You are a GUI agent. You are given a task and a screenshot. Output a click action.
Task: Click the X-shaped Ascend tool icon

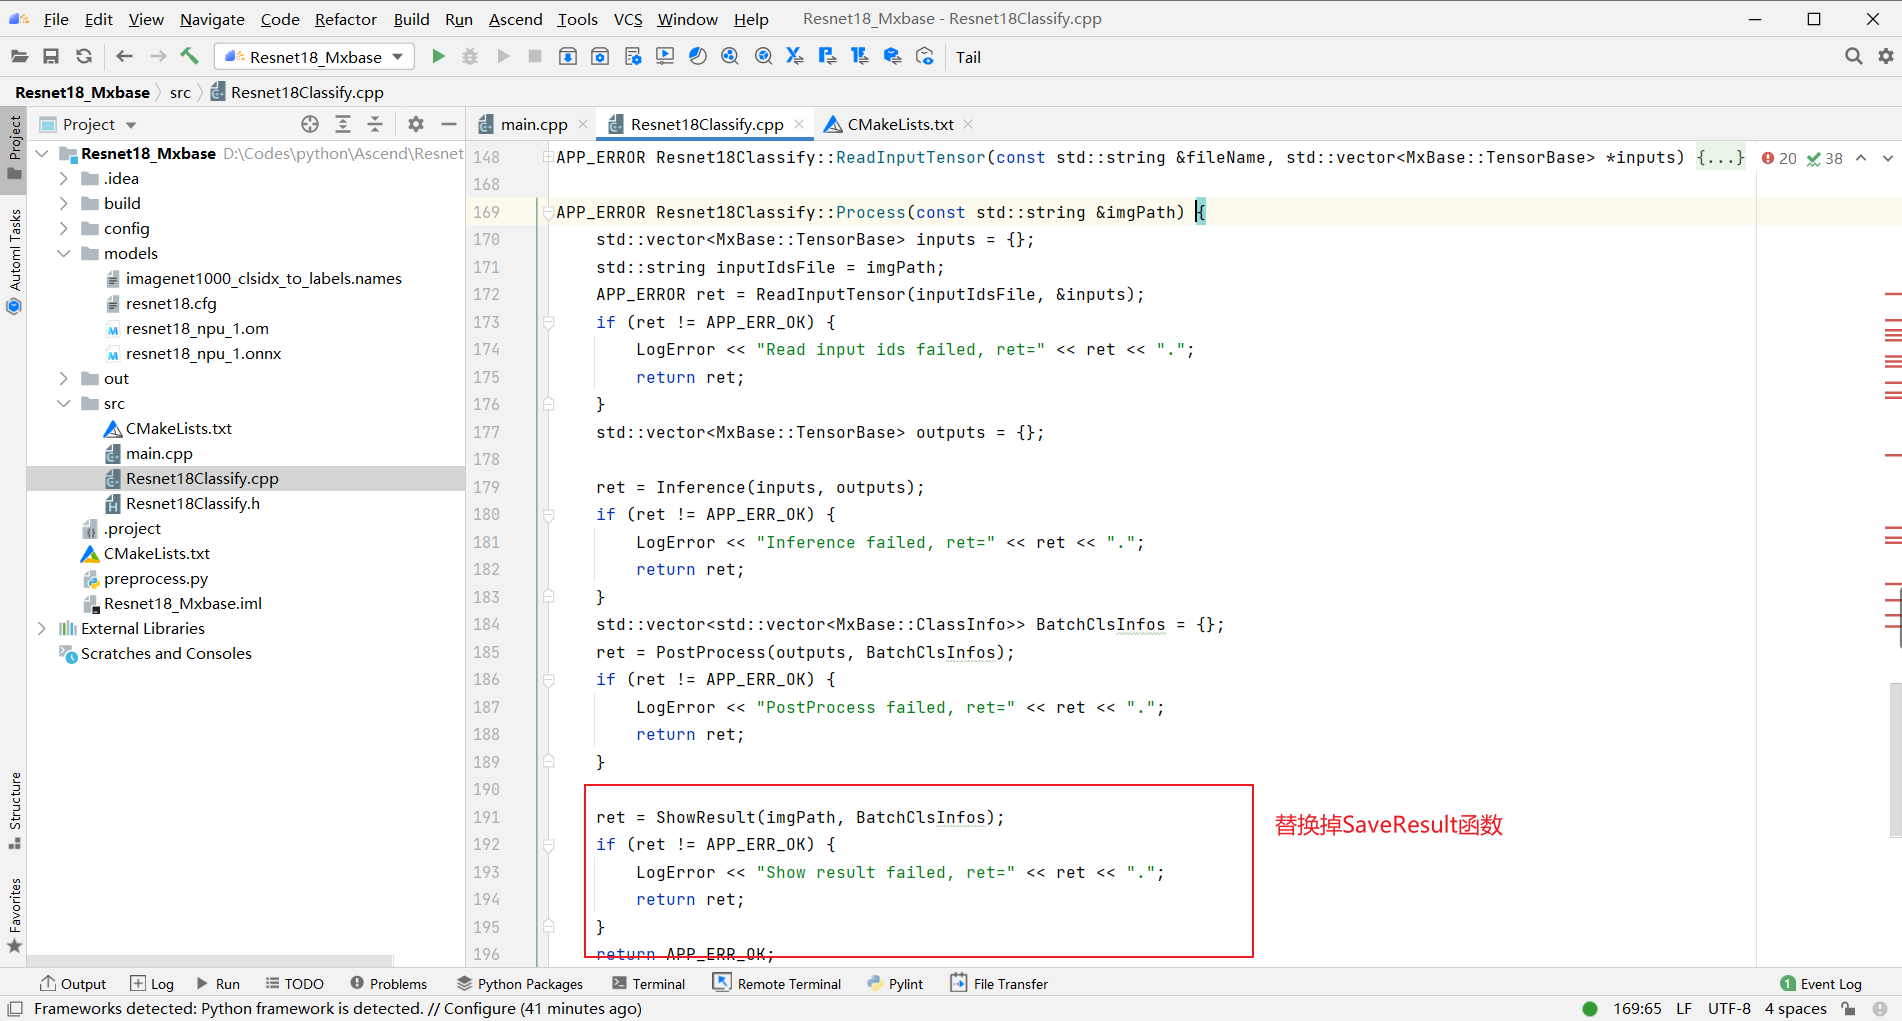pyautogui.click(x=795, y=57)
